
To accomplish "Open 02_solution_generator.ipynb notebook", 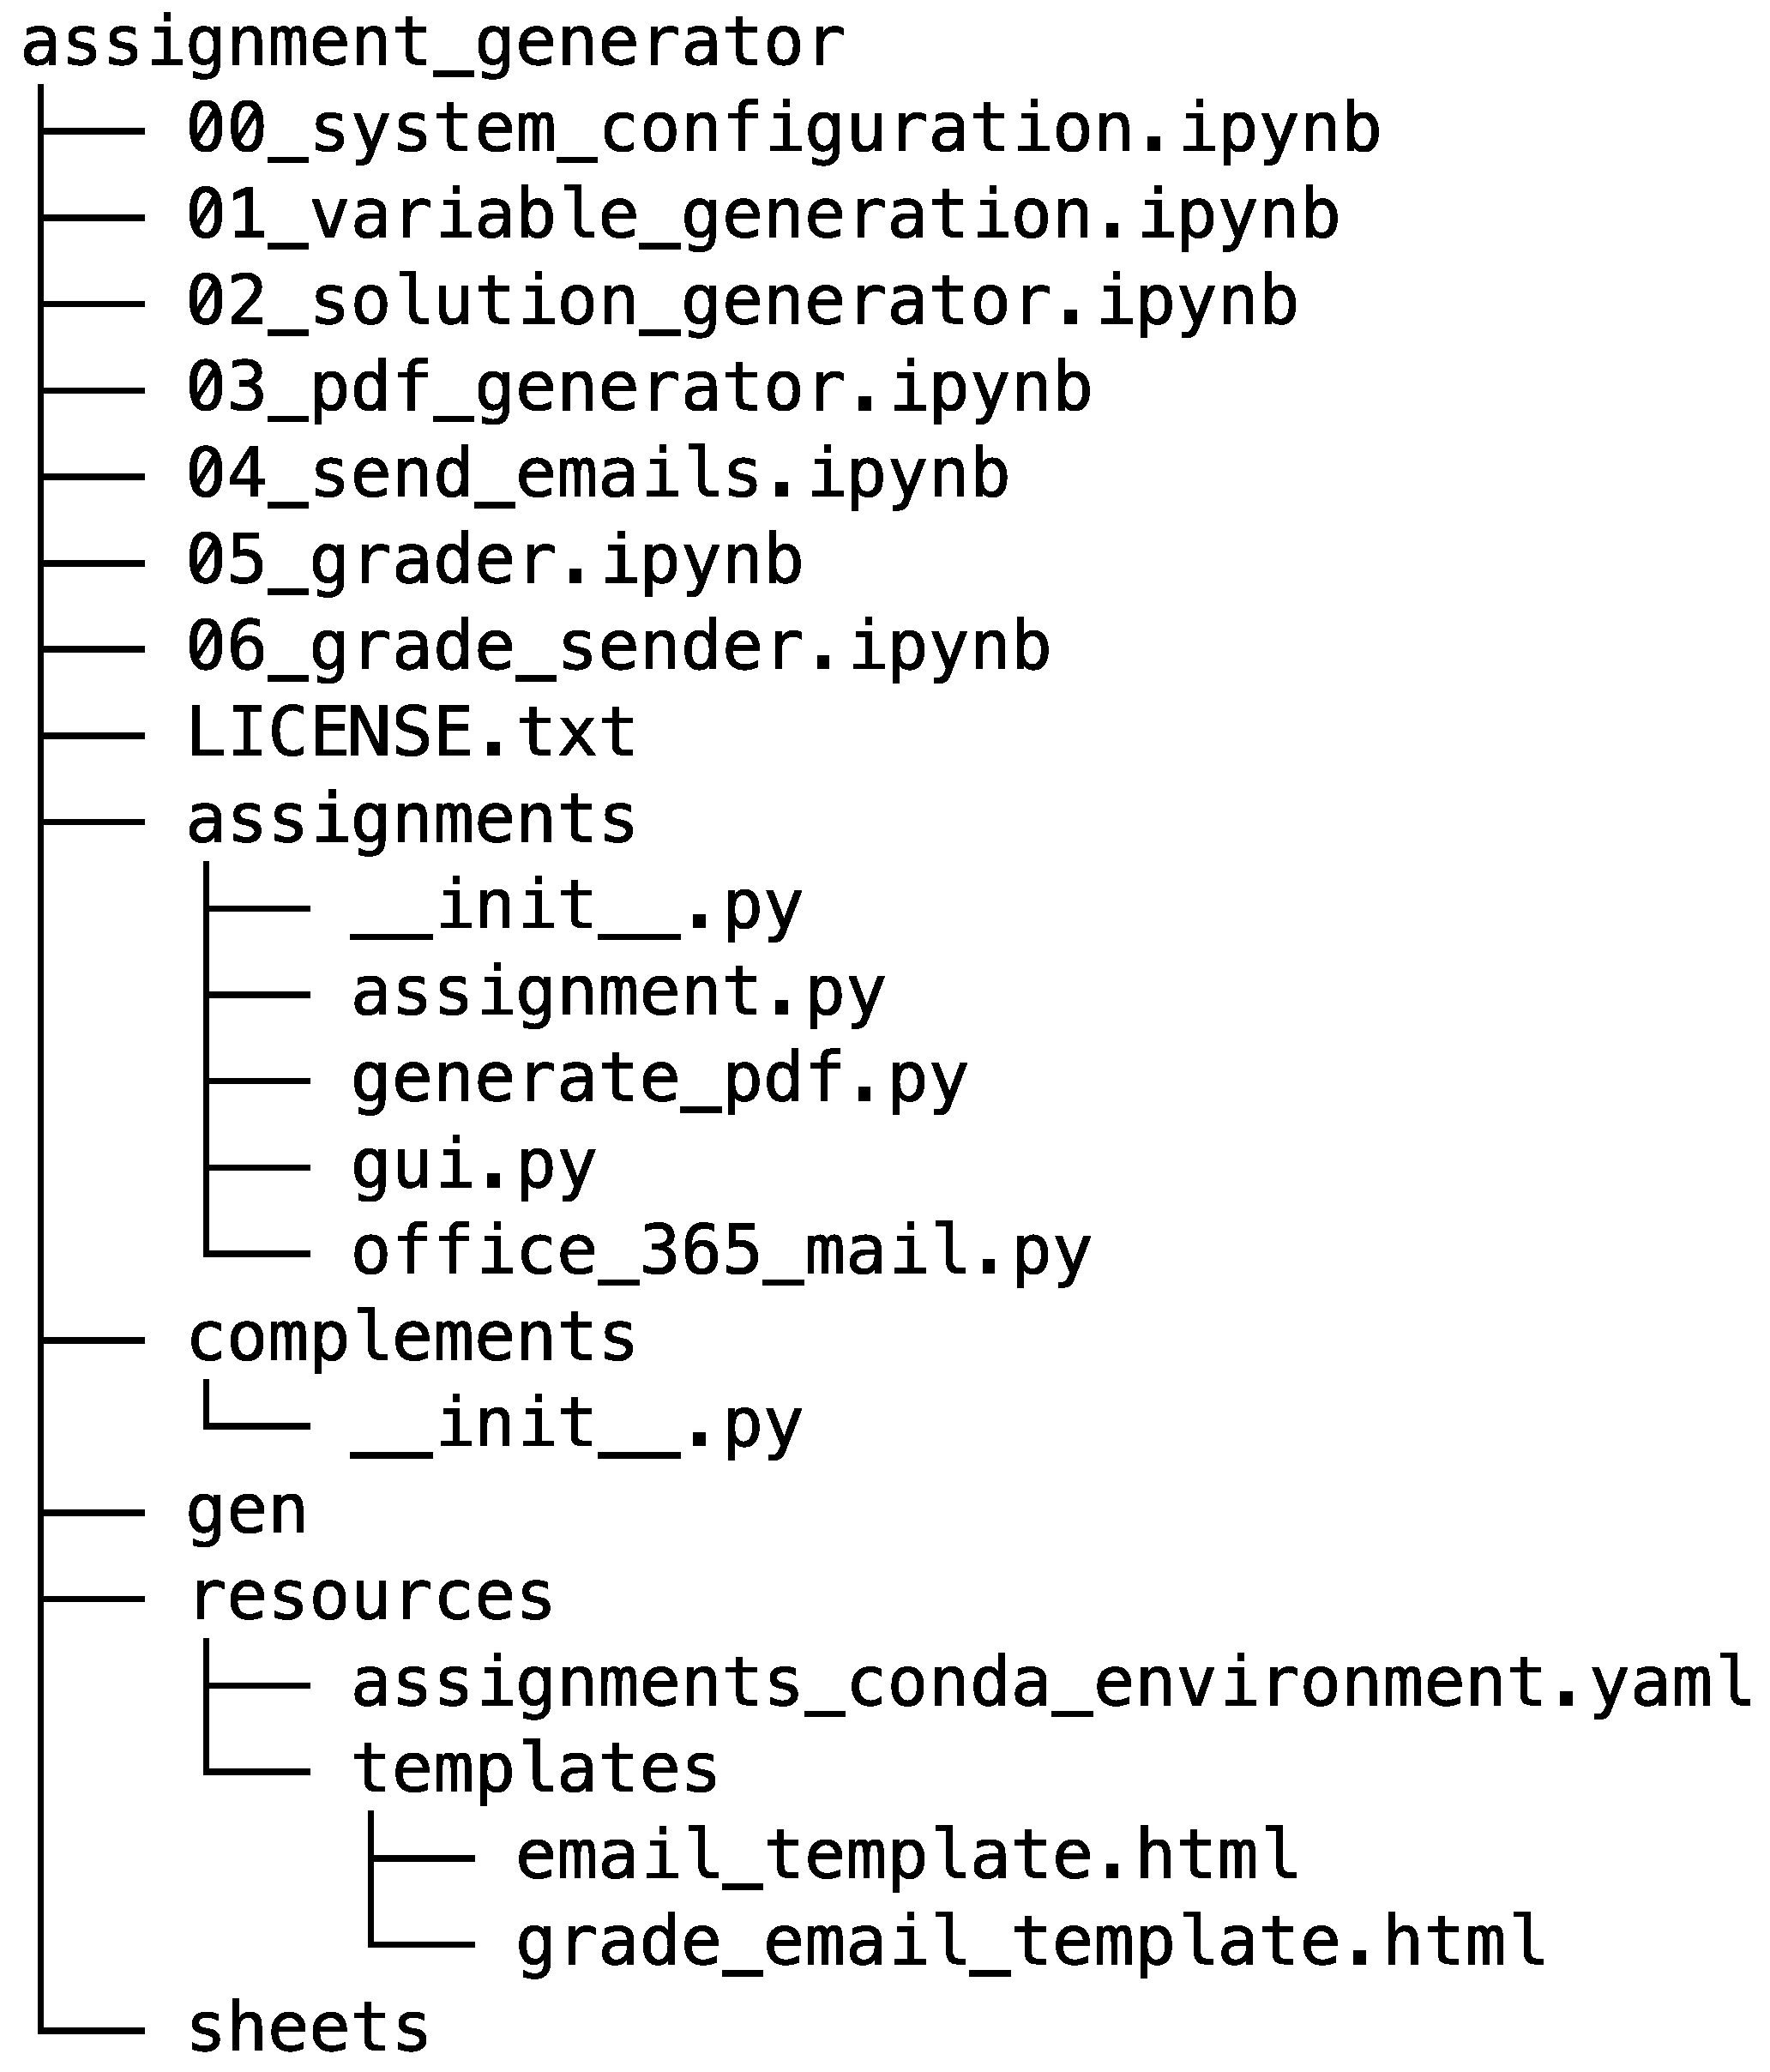I will [x=741, y=302].
